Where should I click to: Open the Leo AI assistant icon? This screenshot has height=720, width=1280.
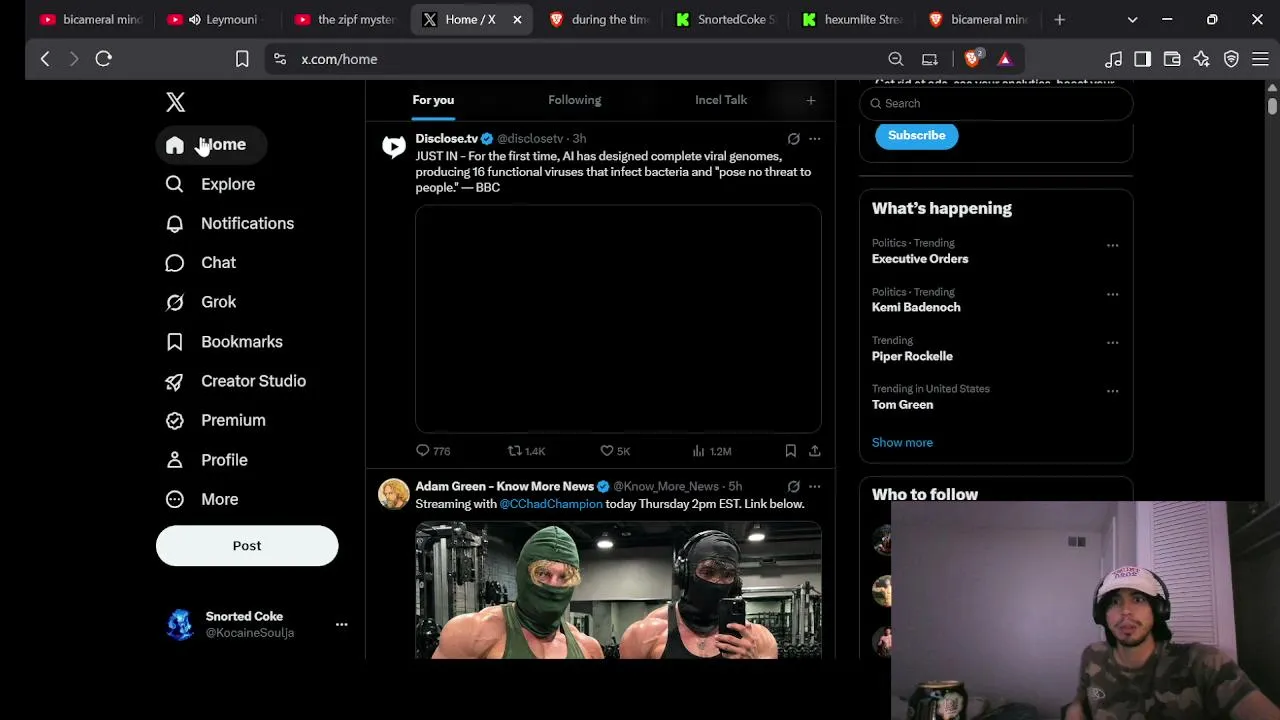coord(1202,59)
